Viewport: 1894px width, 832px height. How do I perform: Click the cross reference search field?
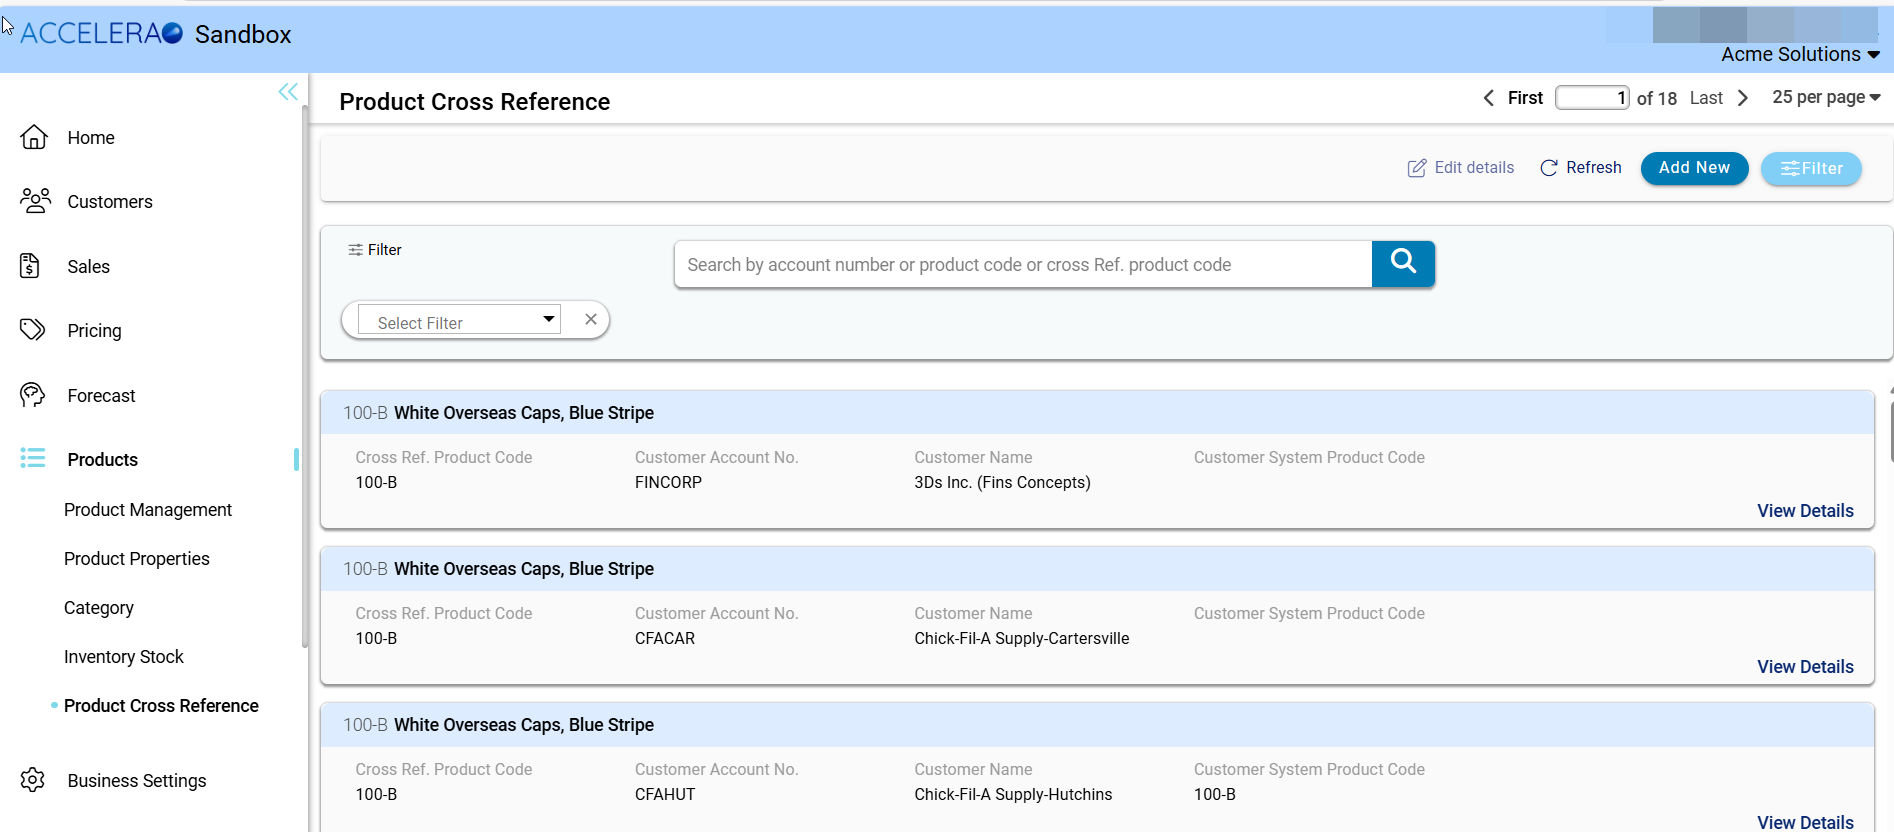pos(1022,265)
